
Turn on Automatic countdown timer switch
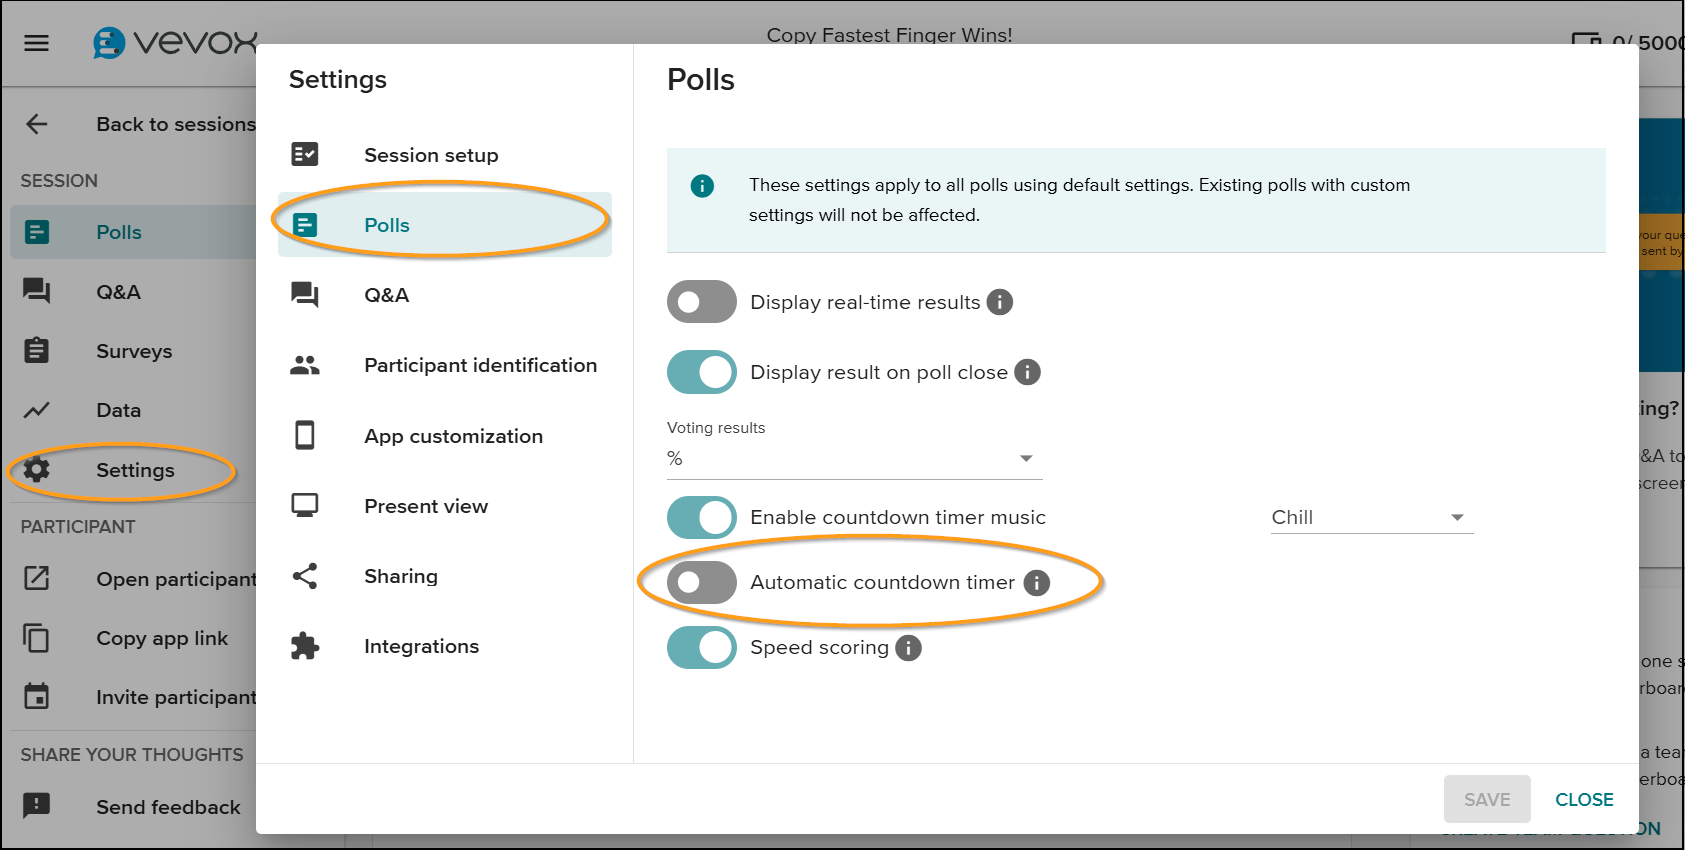click(702, 583)
